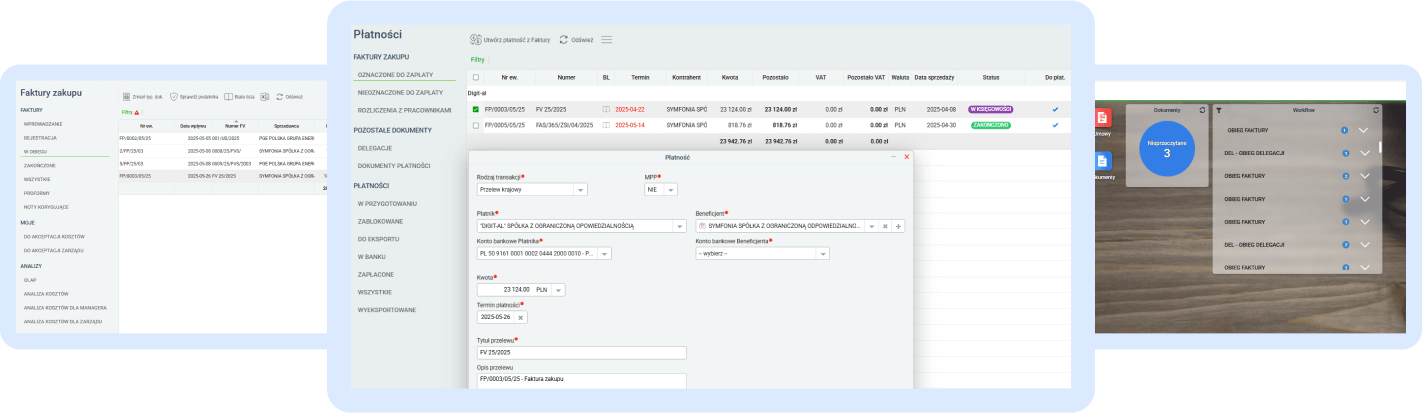This screenshot has height=413, width=1422.
Task: Refresh the Dokumenty widget
Action: pos(1203,110)
